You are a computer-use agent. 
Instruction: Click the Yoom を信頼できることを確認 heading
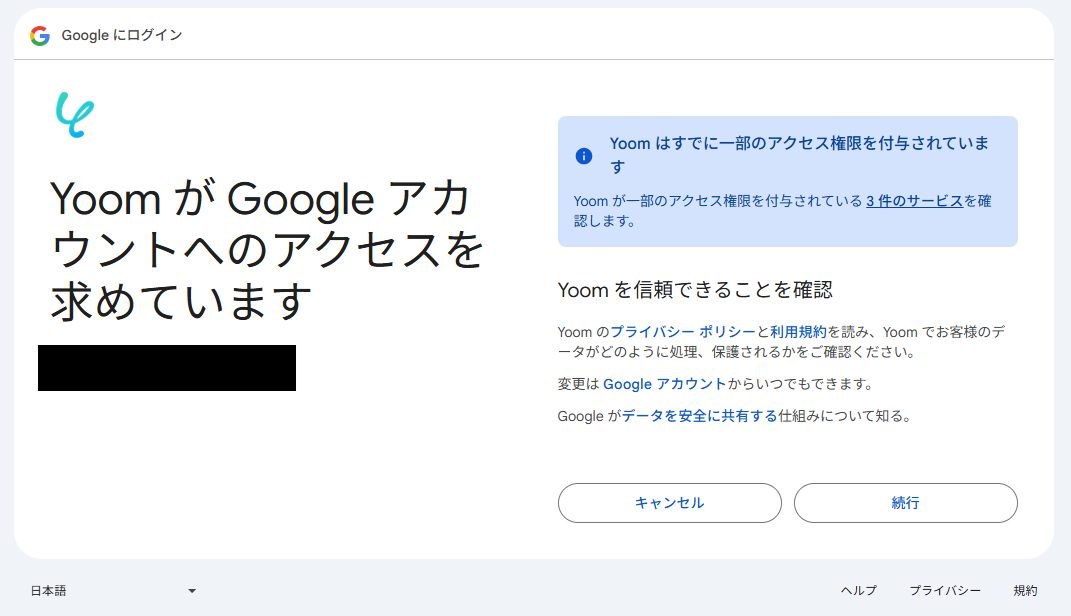point(695,291)
